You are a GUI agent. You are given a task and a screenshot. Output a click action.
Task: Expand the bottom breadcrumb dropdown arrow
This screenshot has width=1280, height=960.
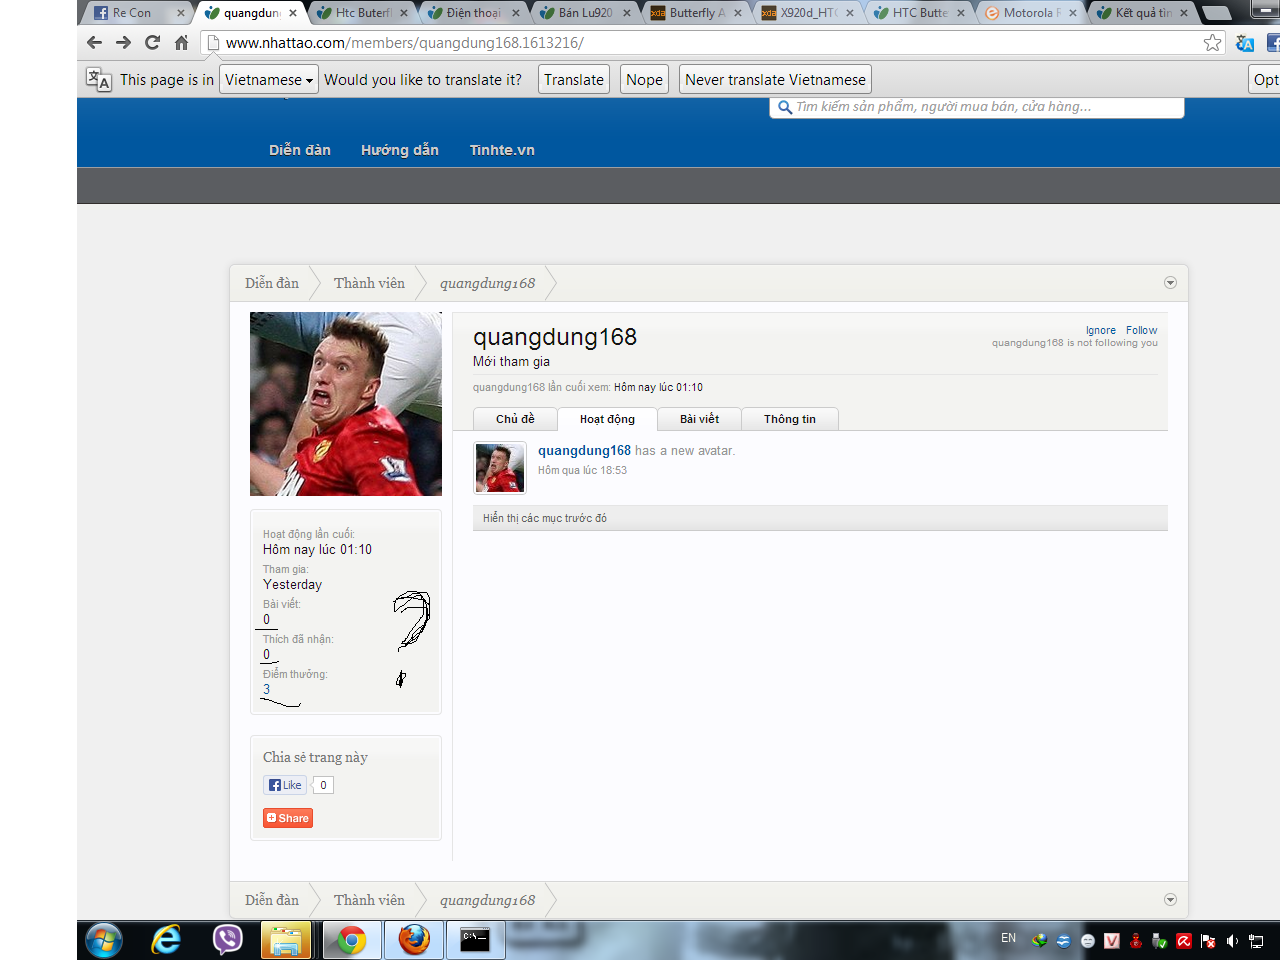pyautogui.click(x=1170, y=900)
